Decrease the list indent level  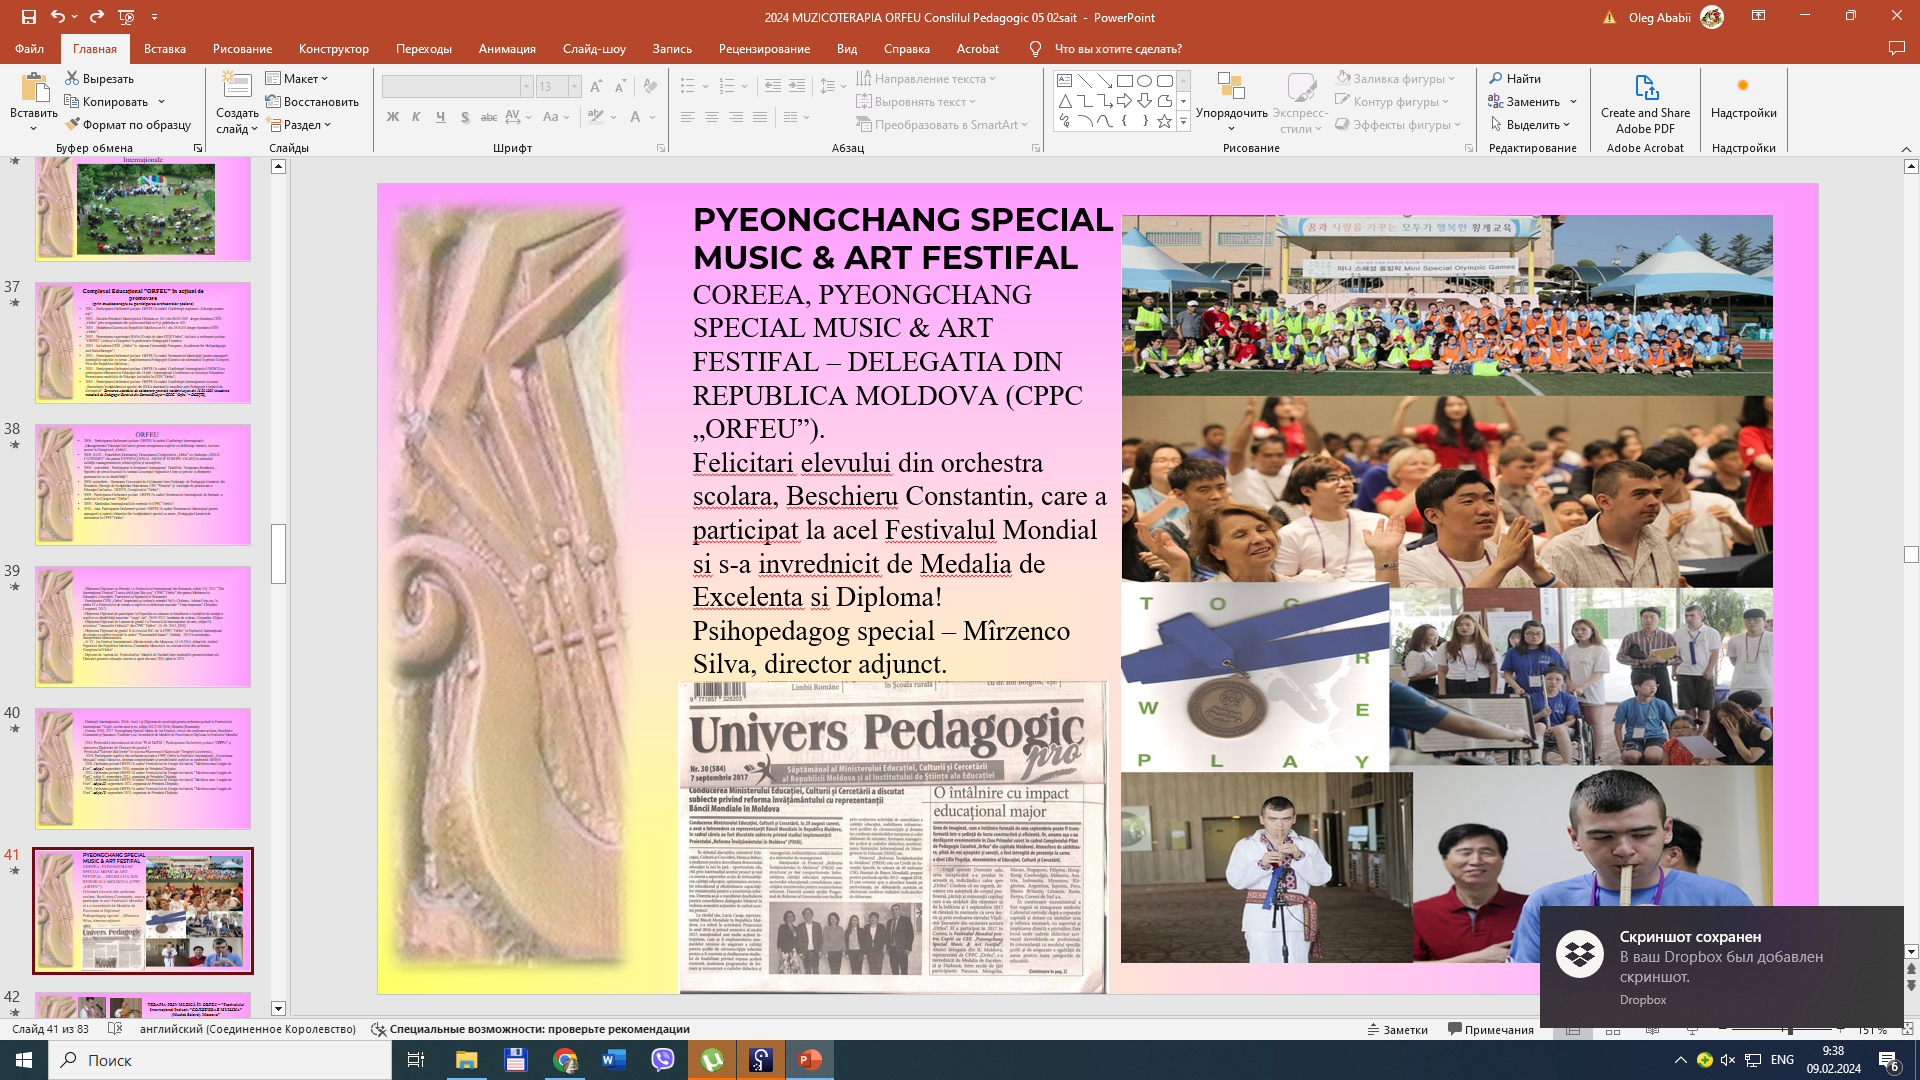(773, 86)
